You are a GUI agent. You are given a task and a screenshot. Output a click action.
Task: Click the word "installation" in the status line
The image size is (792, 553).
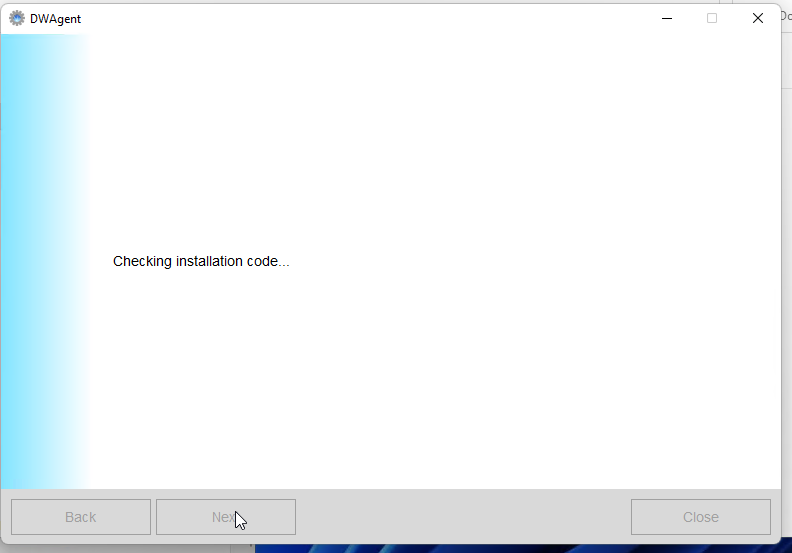(209, 261)
